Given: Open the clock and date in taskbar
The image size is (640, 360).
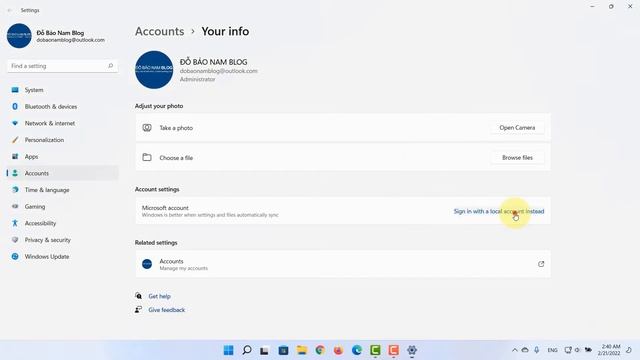Looking at the screenshot, I should [x=609, y=350].
